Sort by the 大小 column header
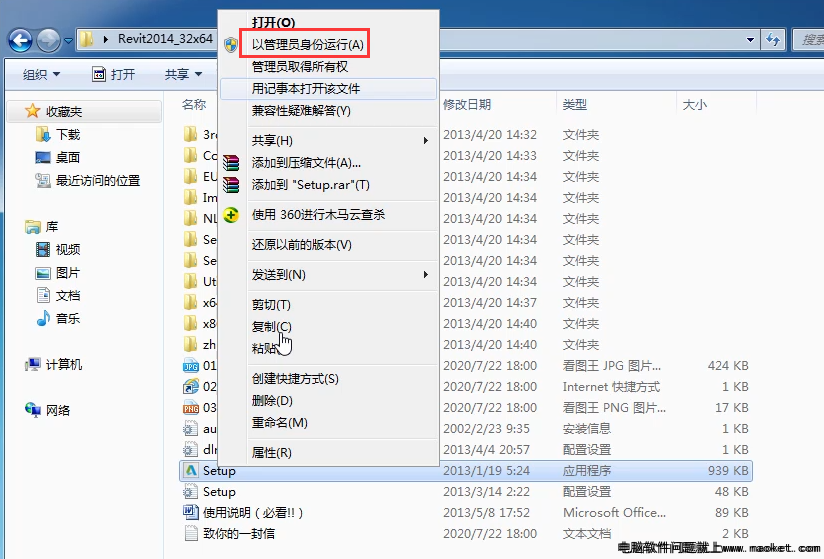This screenshot has width=824, height=559. point(694,105)
